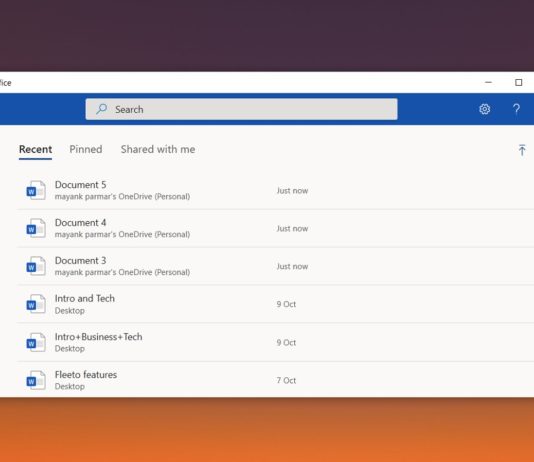
Task: Click Desktop location under Fleeto features
Action: click(x=70, y=386)
